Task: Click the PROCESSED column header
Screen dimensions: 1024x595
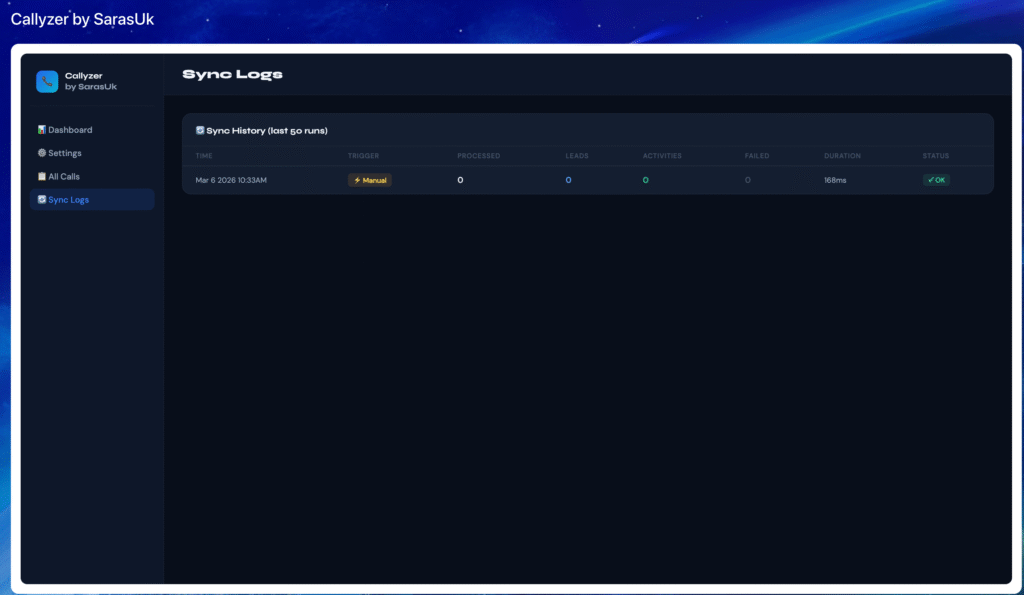Action: [478, 156]
